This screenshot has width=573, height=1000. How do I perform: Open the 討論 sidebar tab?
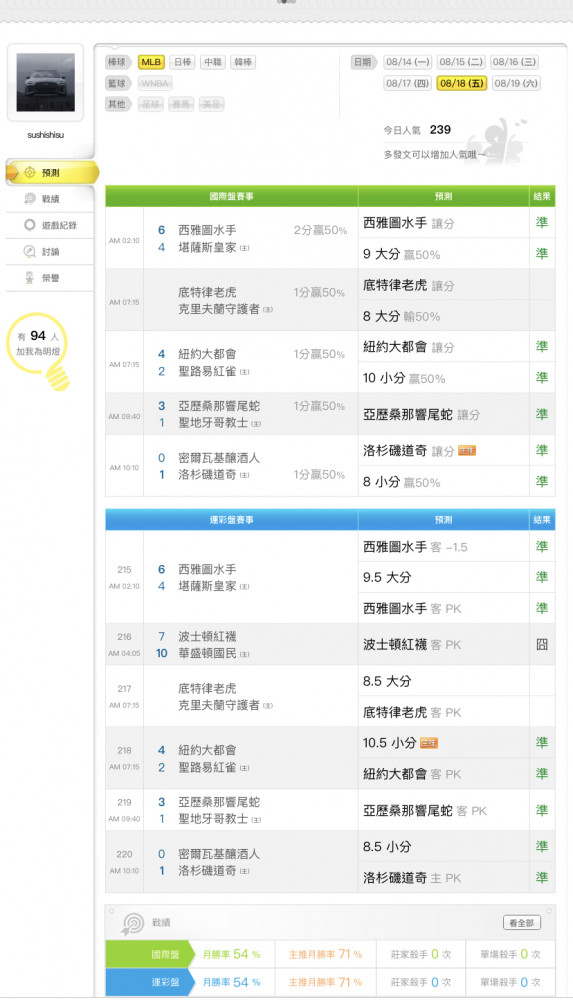(50, 251)
